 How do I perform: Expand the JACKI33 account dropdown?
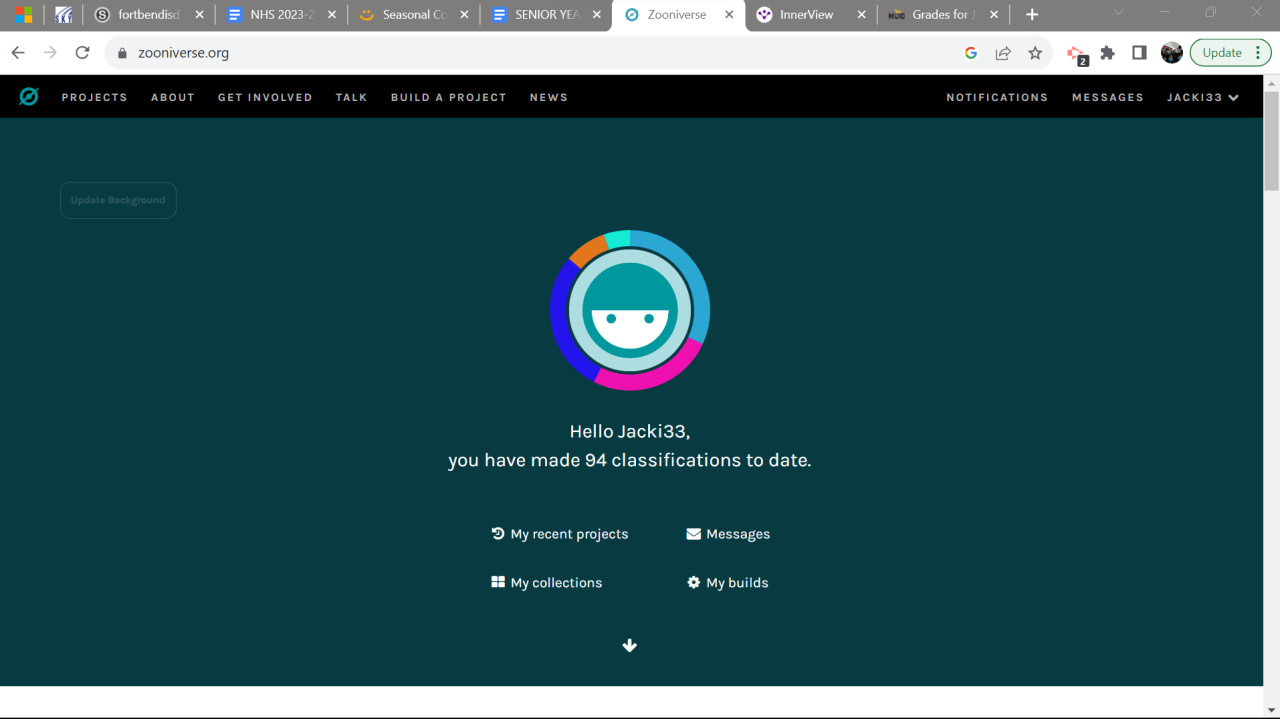pos(1203,97)
